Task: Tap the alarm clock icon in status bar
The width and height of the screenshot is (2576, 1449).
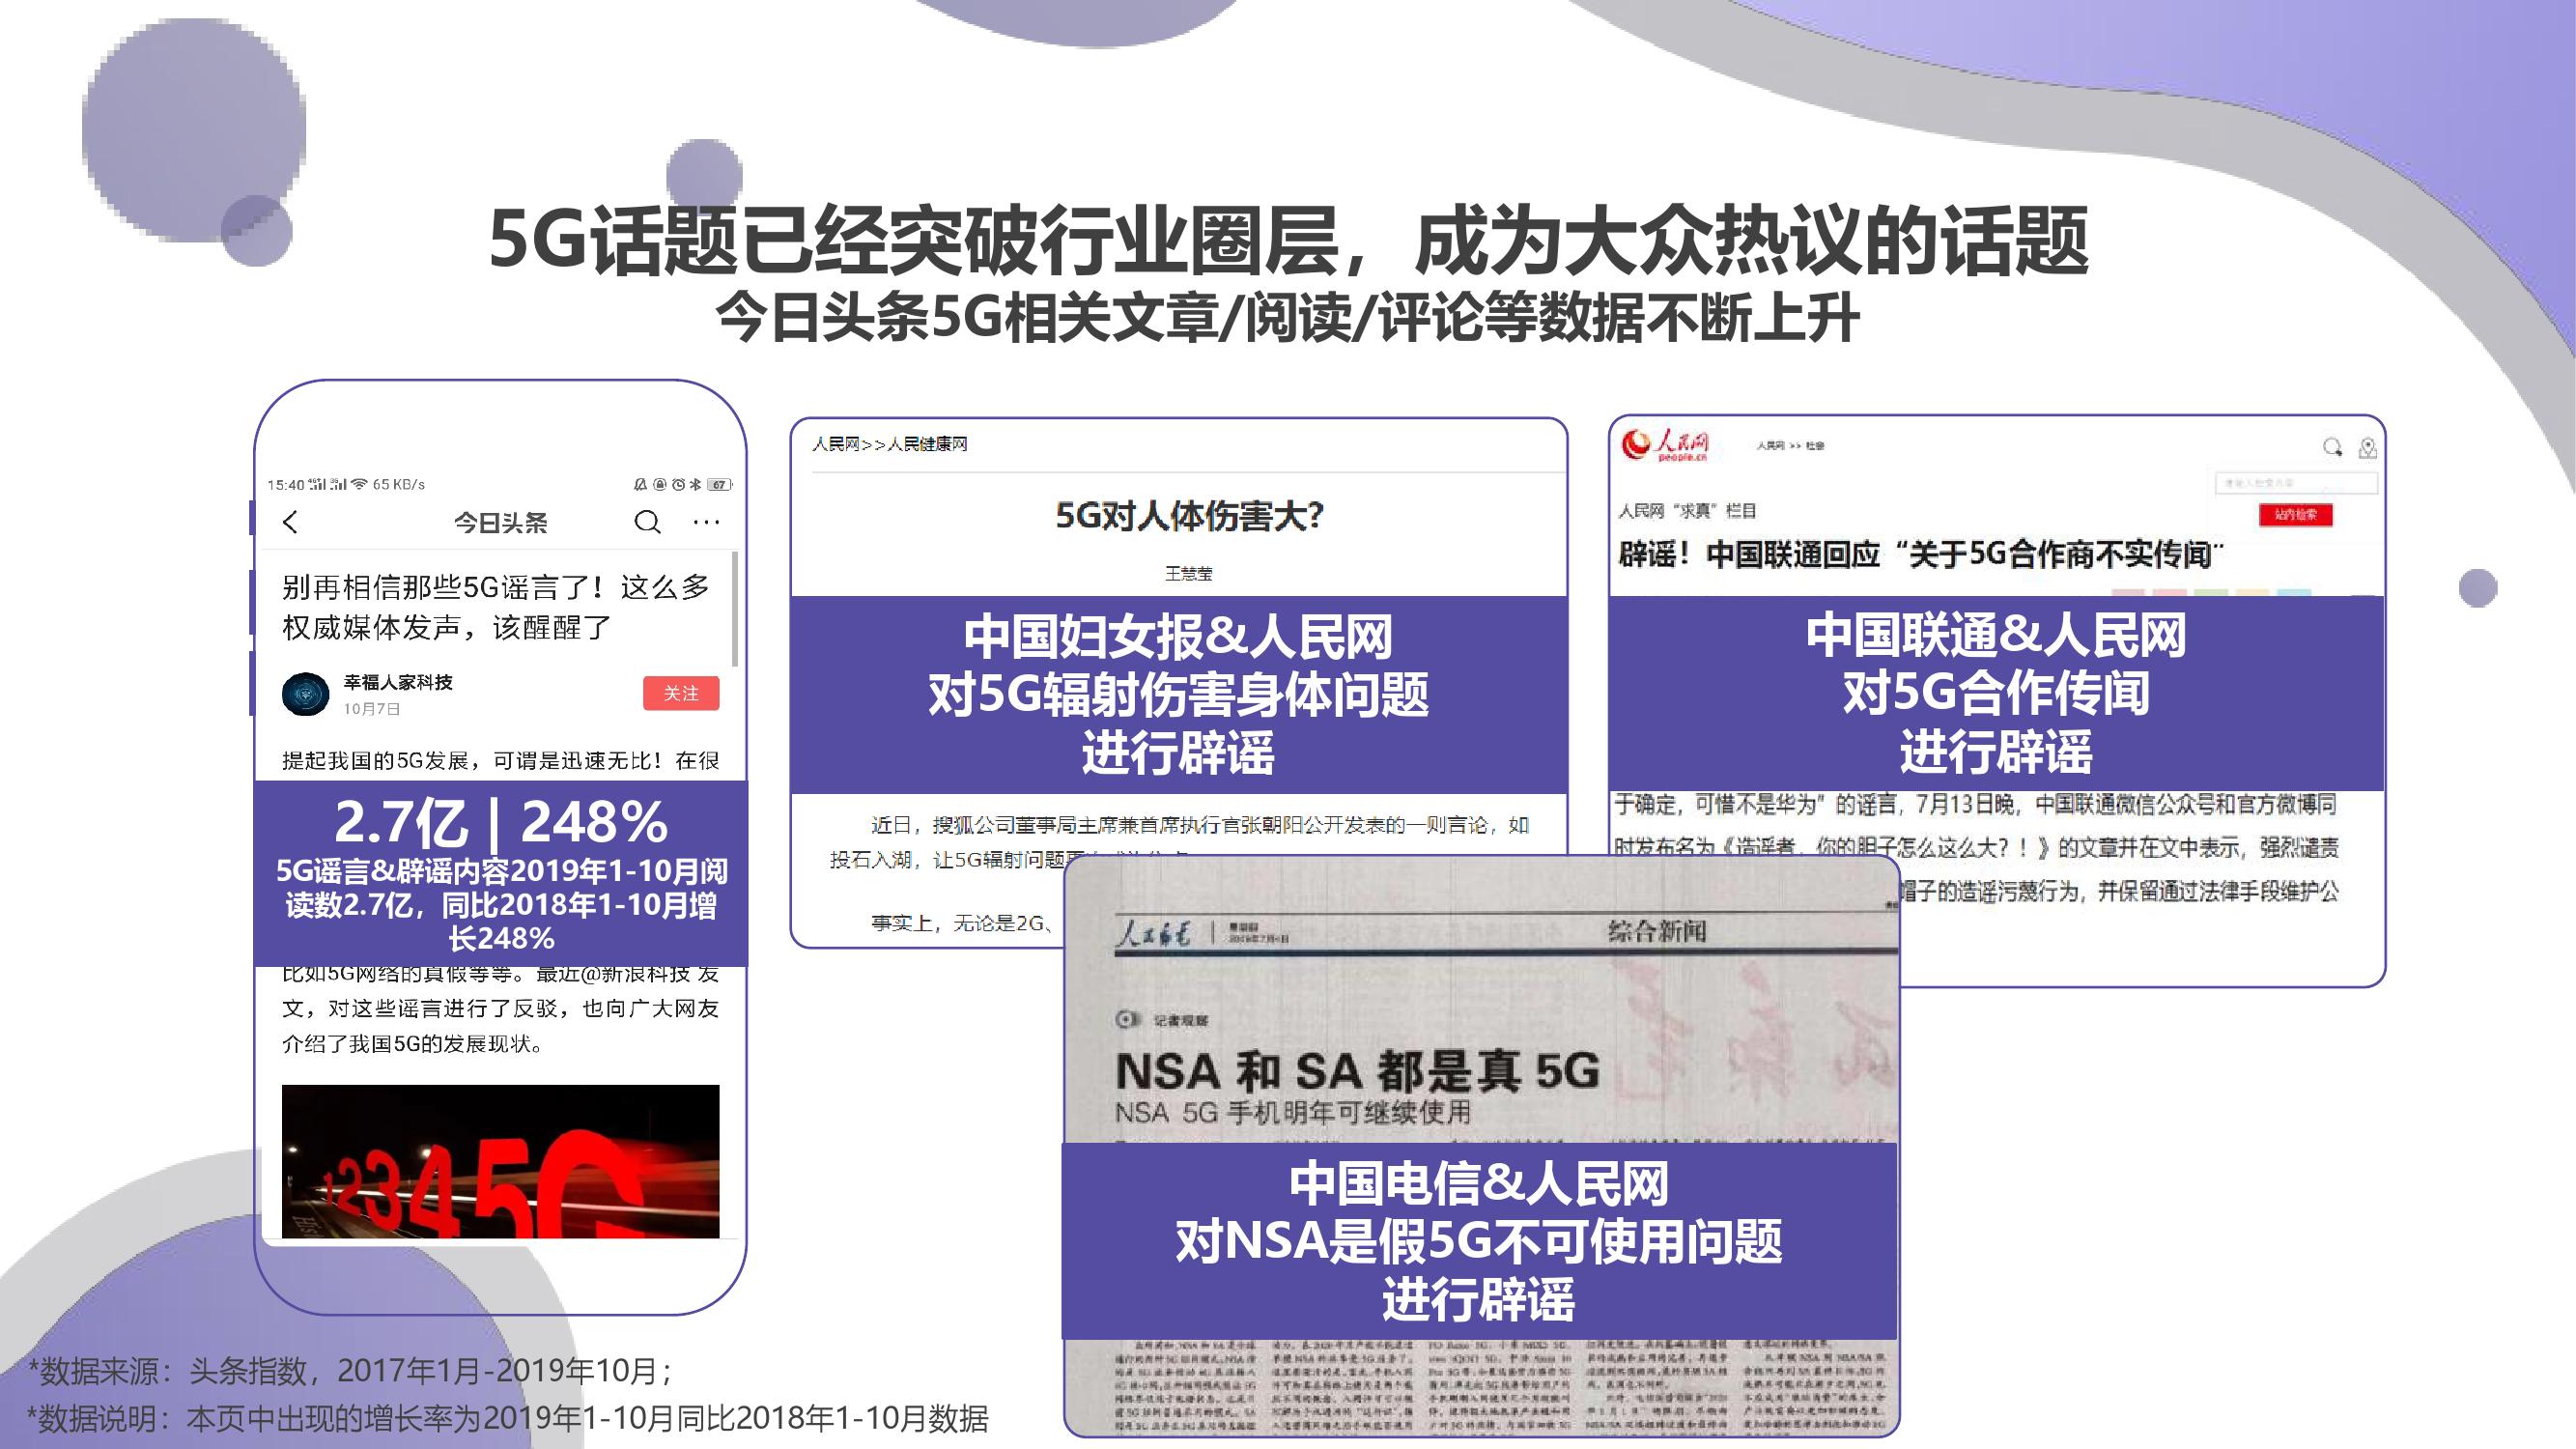Action: (678, 485)
